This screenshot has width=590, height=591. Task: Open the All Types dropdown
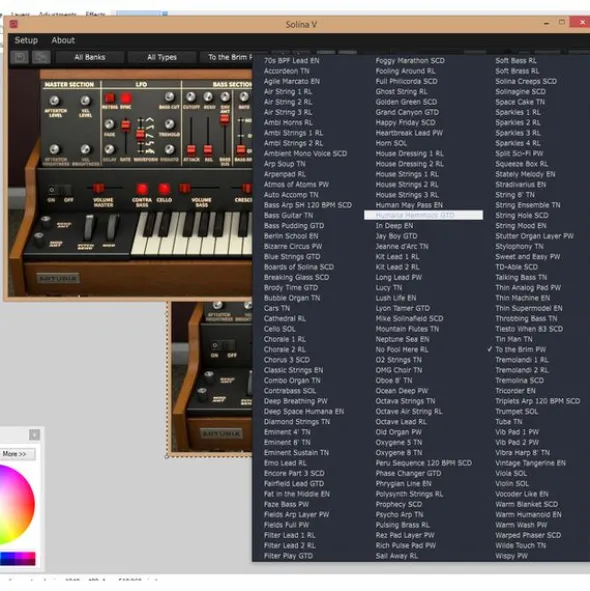click(162, 57)
